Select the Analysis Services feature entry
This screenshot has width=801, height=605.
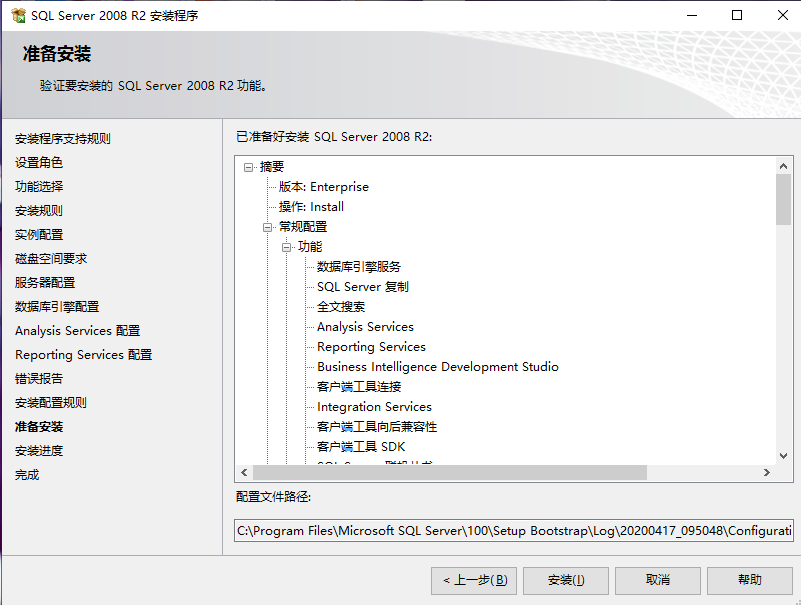tap(365, 326)
